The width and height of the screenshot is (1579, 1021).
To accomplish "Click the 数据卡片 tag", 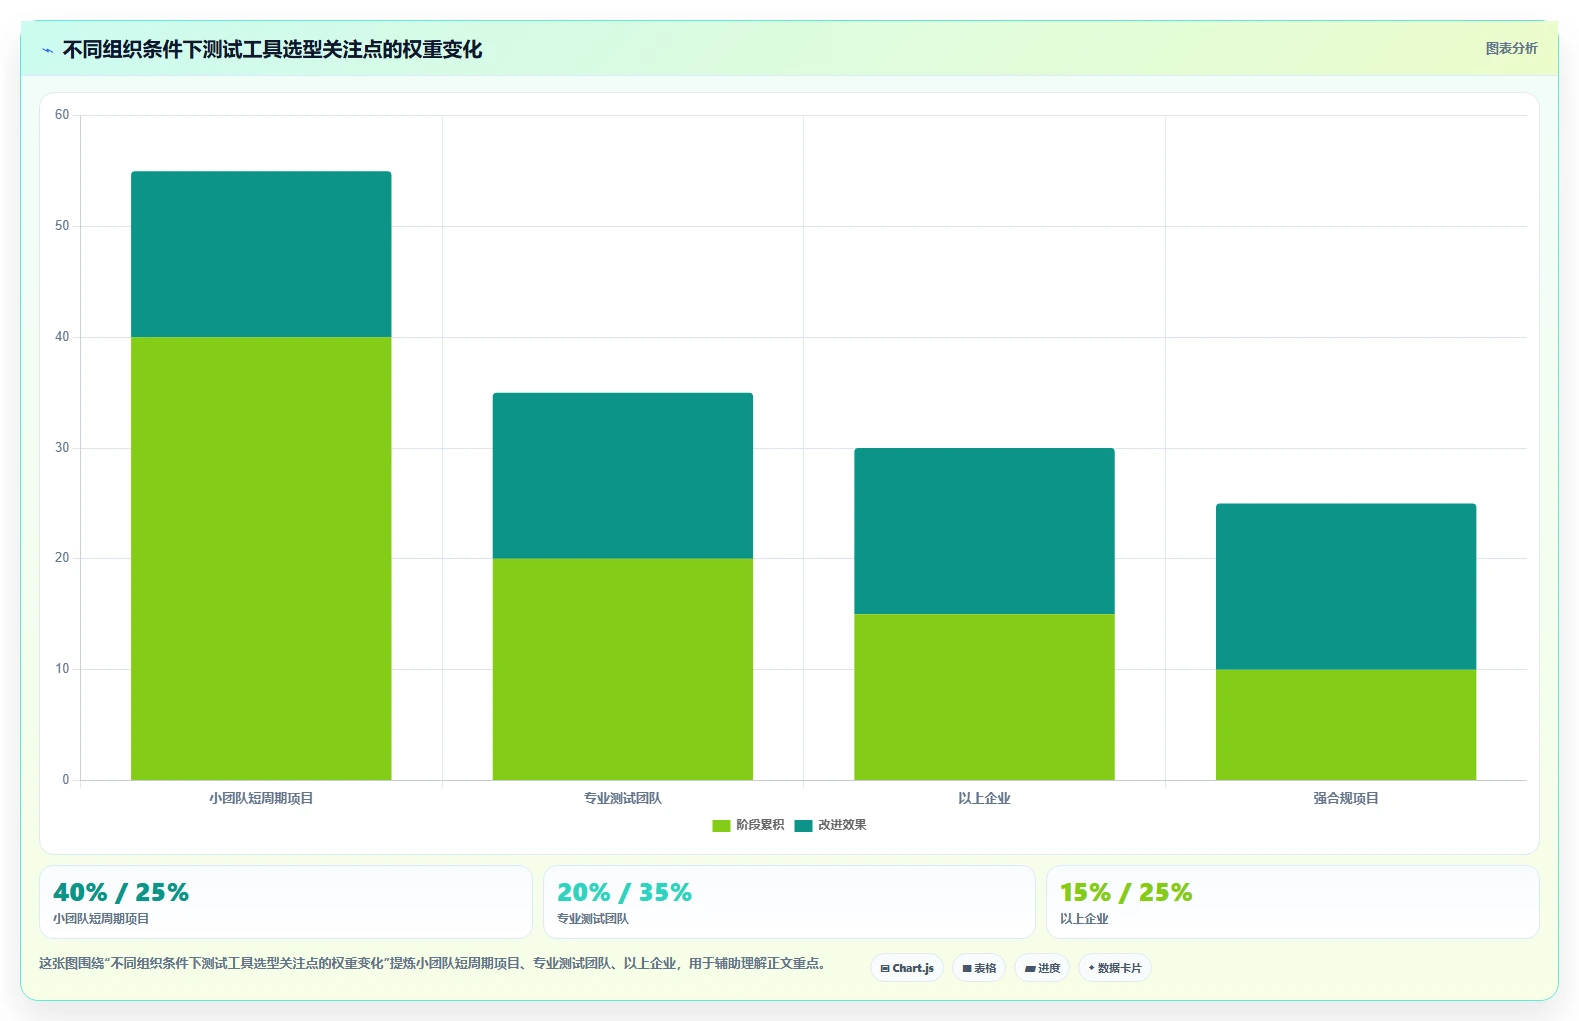I will (x=1115, y=968).
